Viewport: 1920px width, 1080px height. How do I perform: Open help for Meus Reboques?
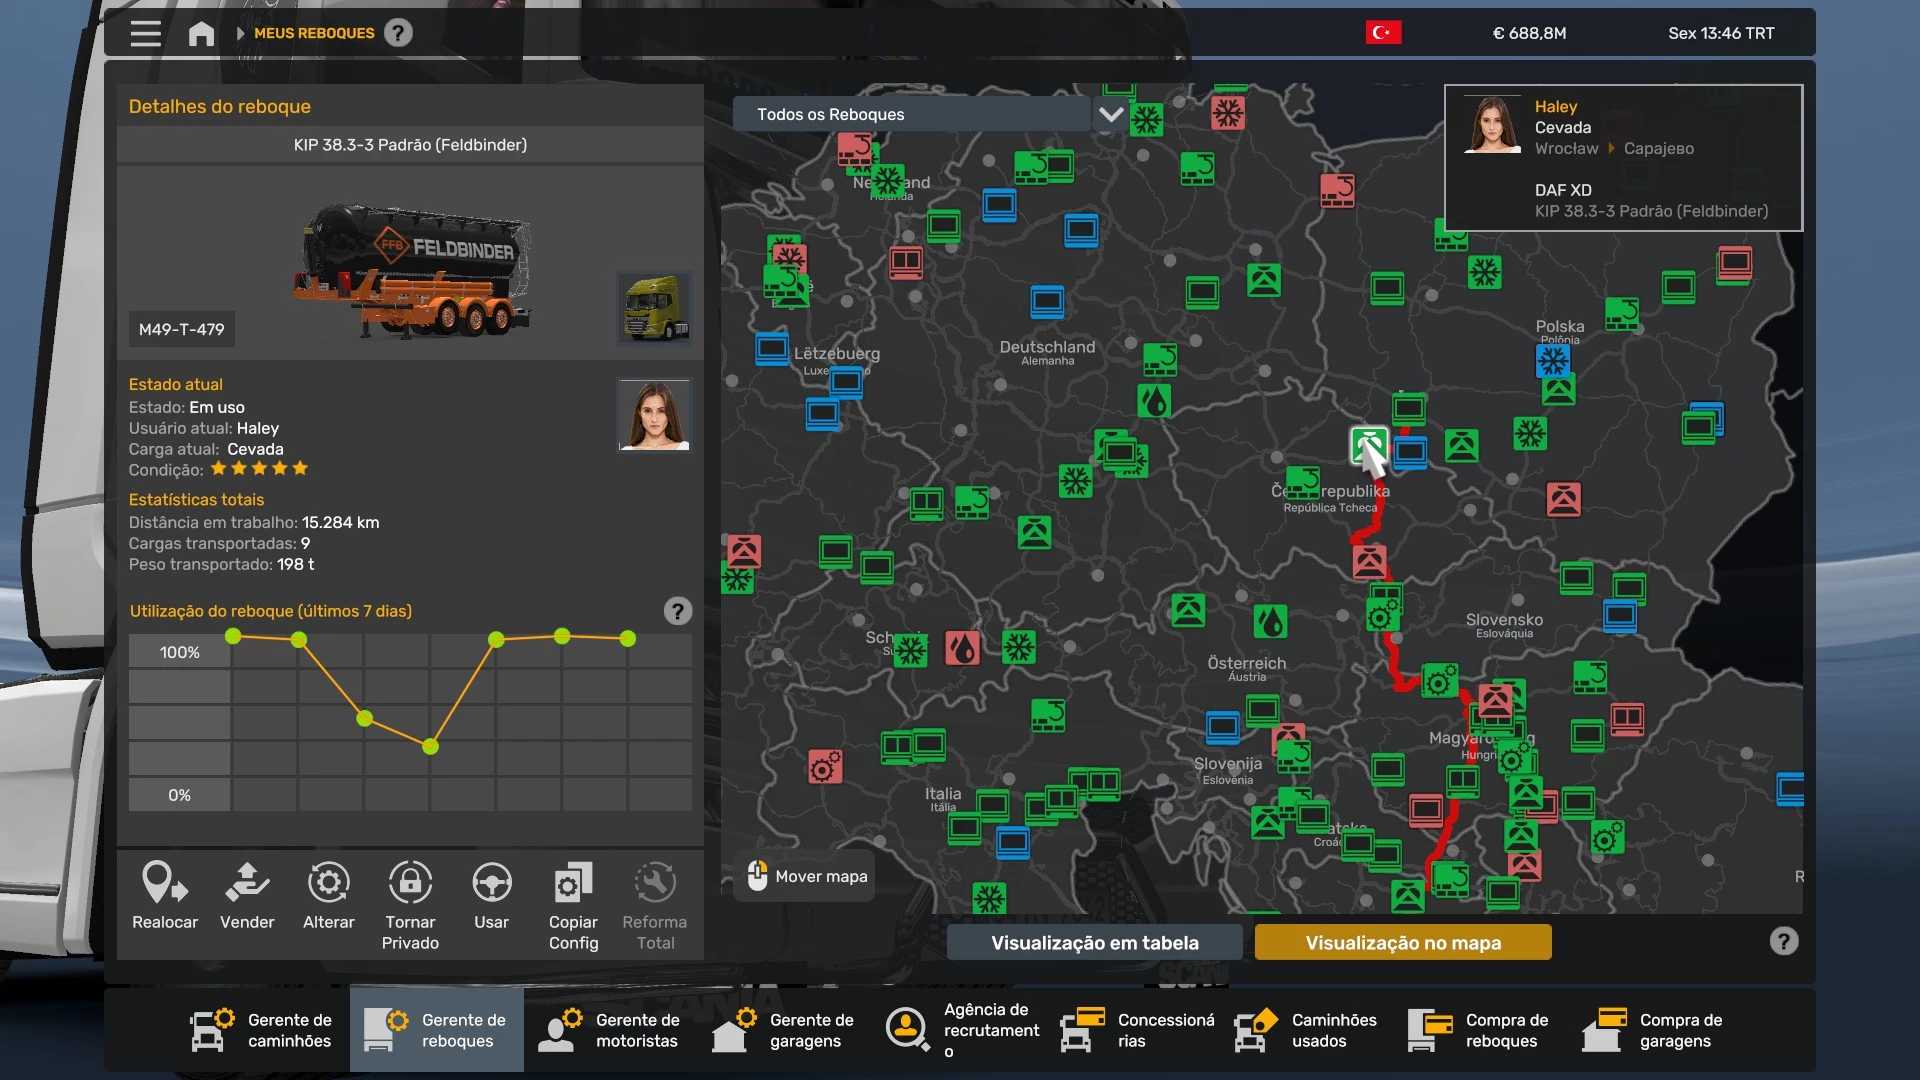[x=398, y=33]
